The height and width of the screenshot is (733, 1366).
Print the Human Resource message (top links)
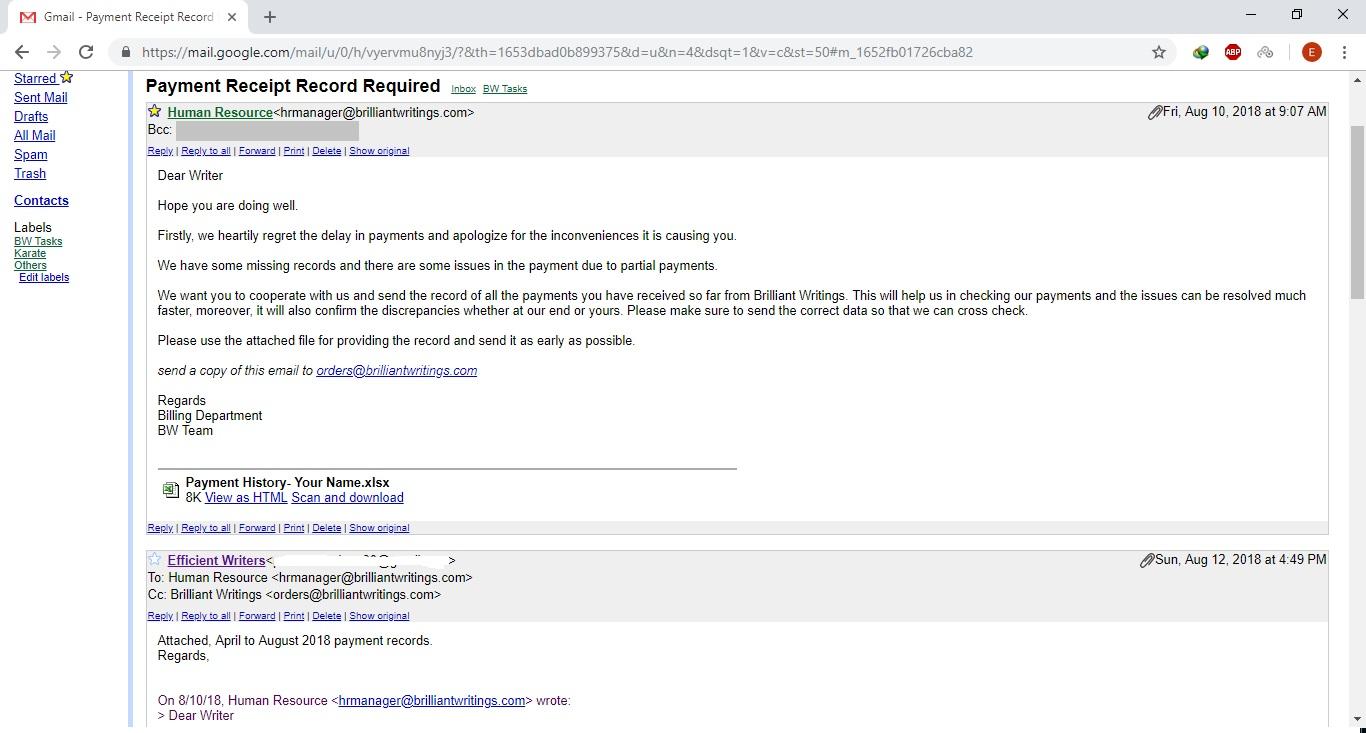pyautogui.click(x=294, y=151)
